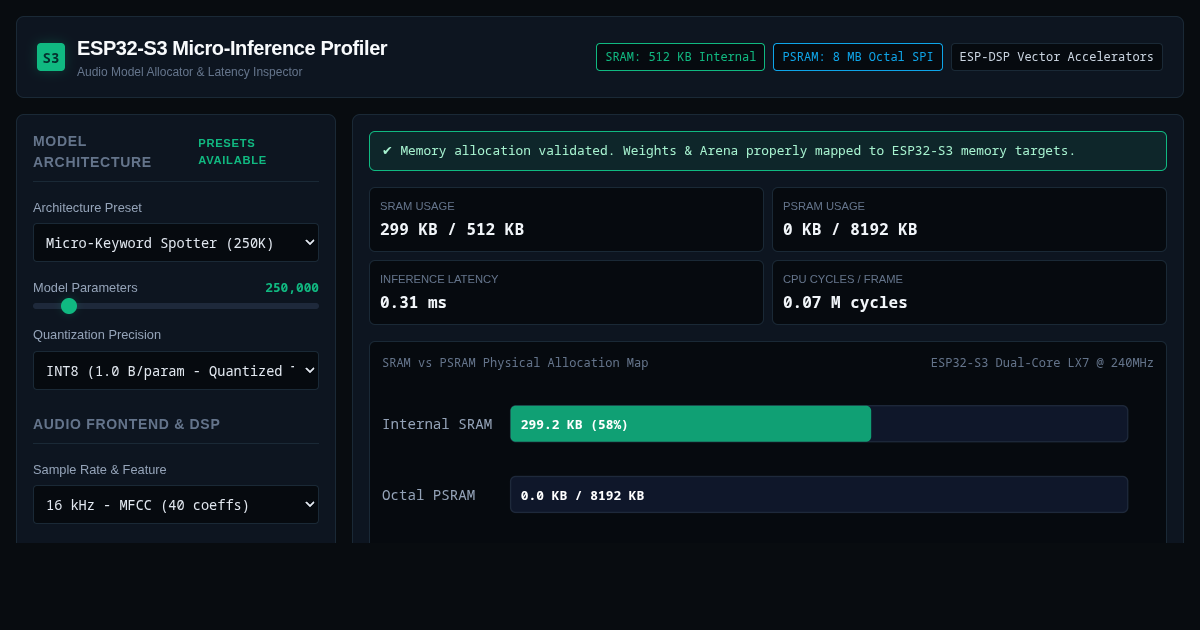This screenshot has height=630, width=1200.
Task: Click the Architecture Preset label
Action: coord(87,208)
